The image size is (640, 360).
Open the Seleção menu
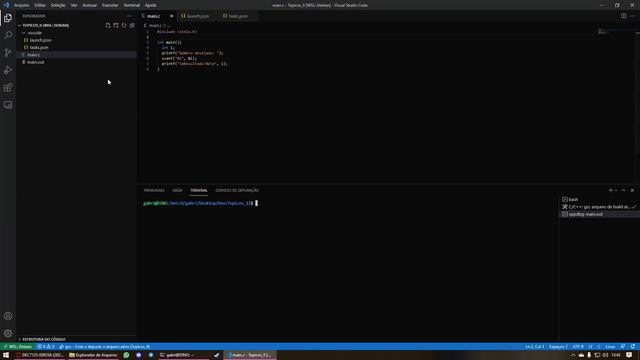click(x=58, y=5)
